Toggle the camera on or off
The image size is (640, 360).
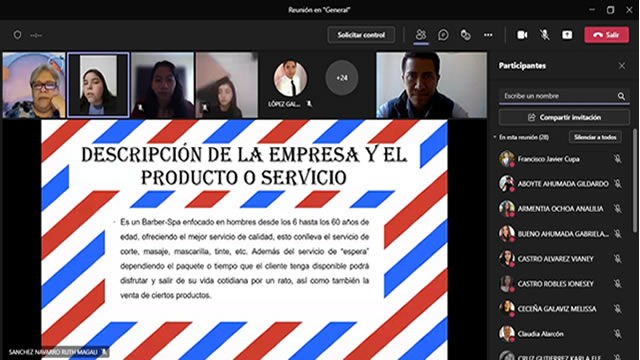[522, 35]
